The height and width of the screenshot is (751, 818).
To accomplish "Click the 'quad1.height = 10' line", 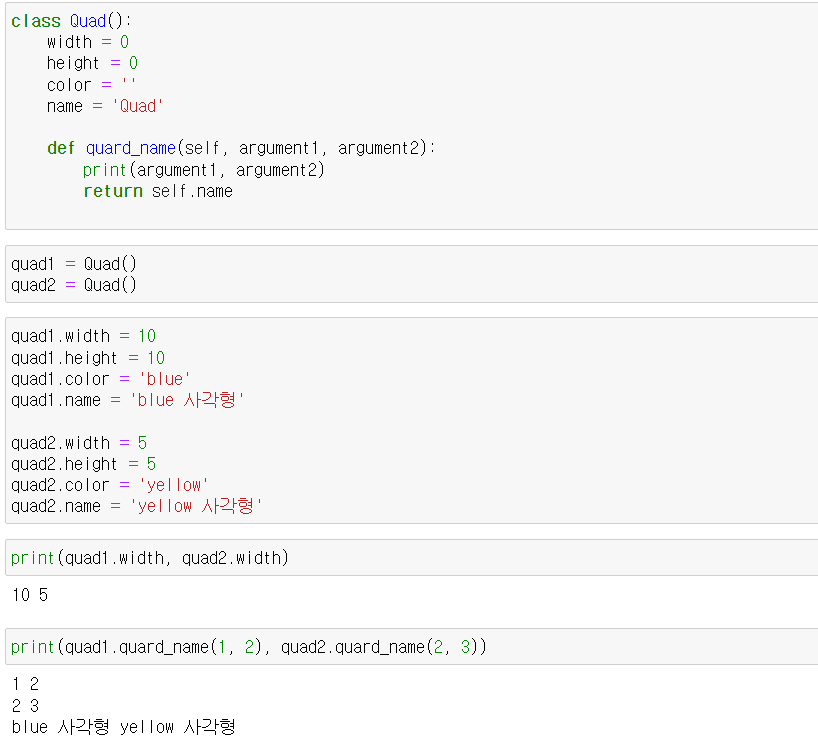I will pos(88,358).
